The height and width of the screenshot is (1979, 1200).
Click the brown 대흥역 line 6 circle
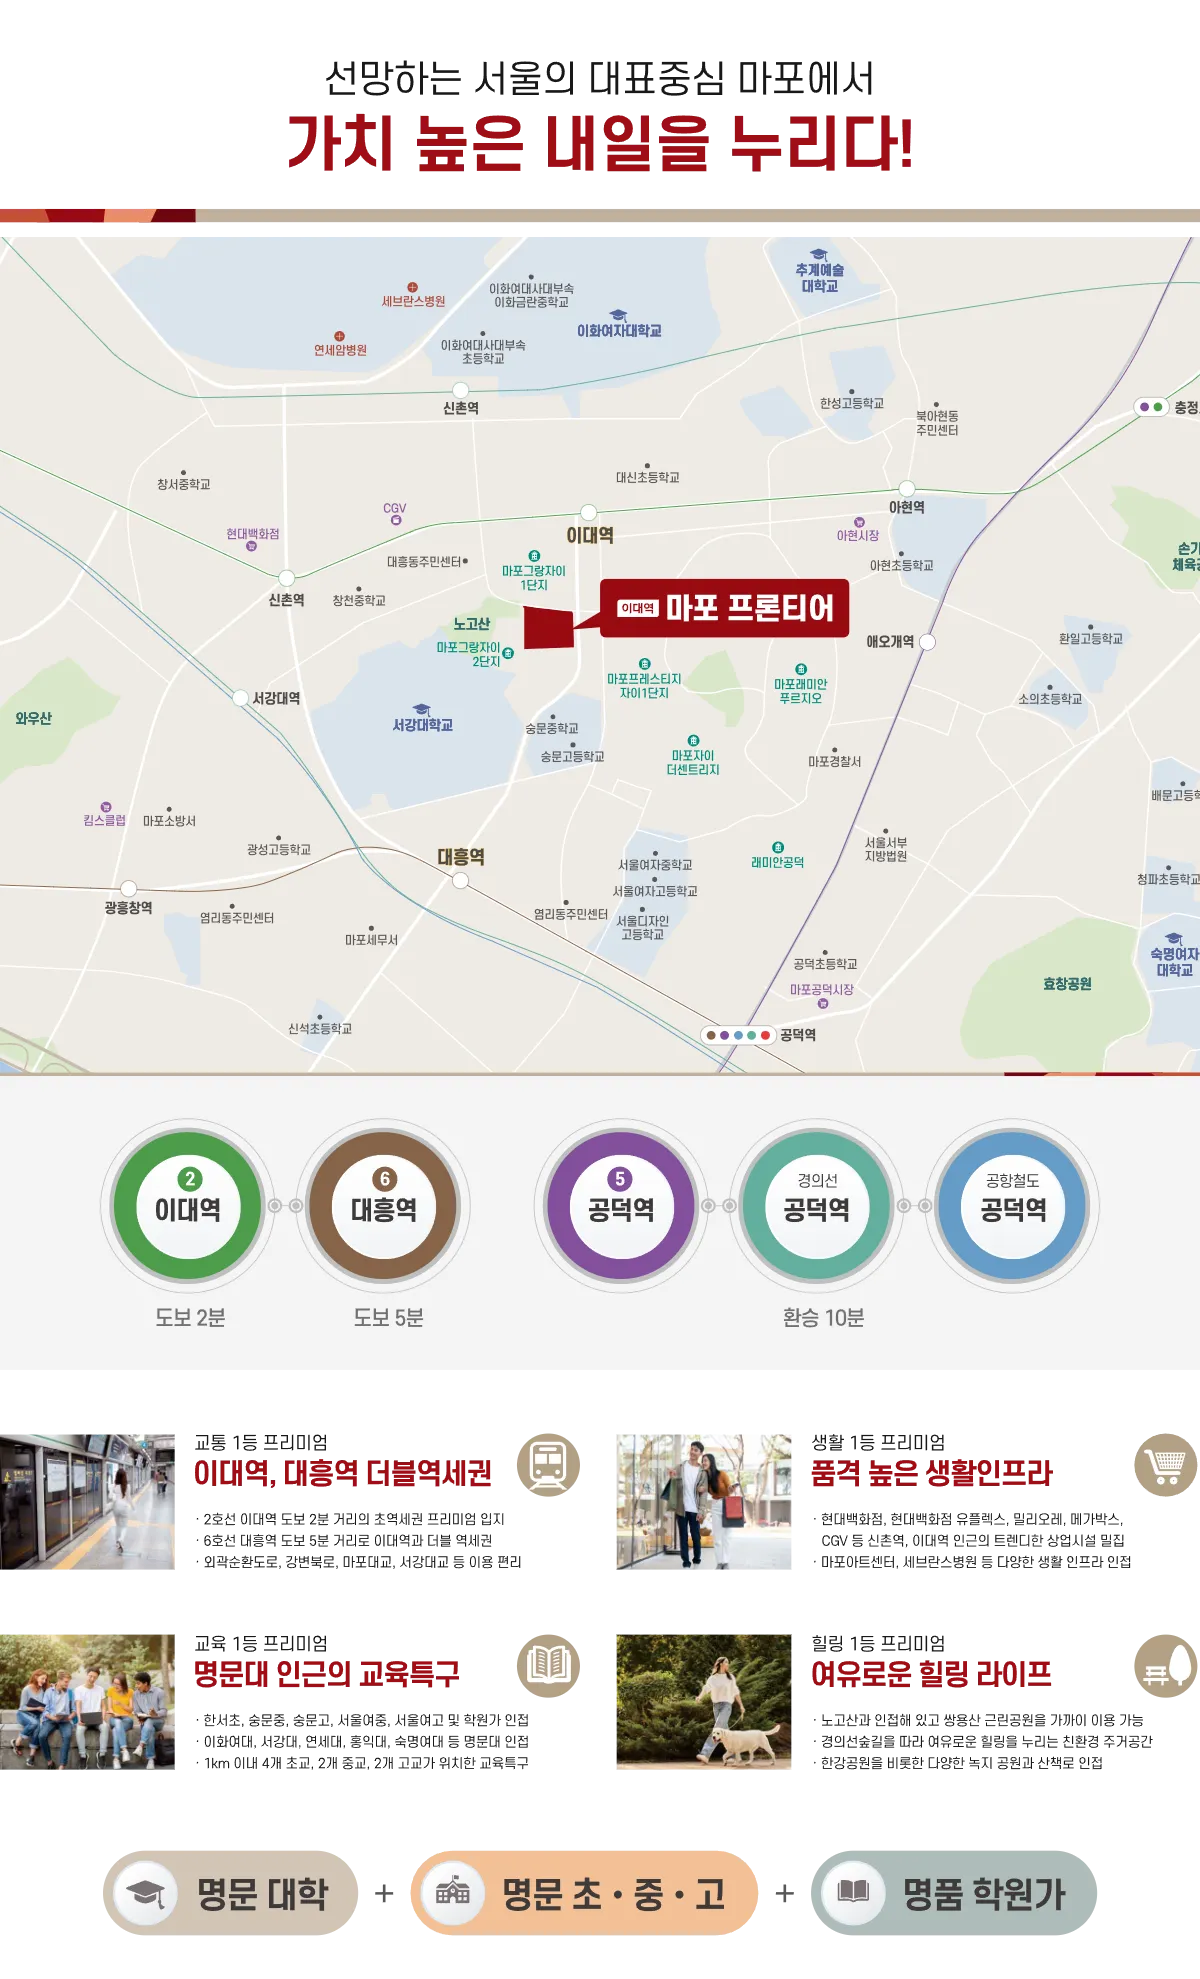[384, 1206]
